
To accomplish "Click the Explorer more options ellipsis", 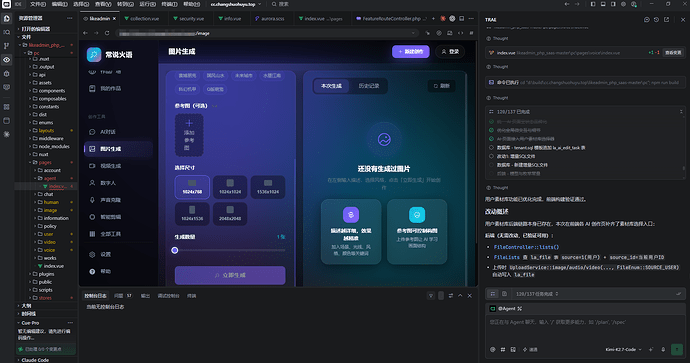I will (70, 18).
